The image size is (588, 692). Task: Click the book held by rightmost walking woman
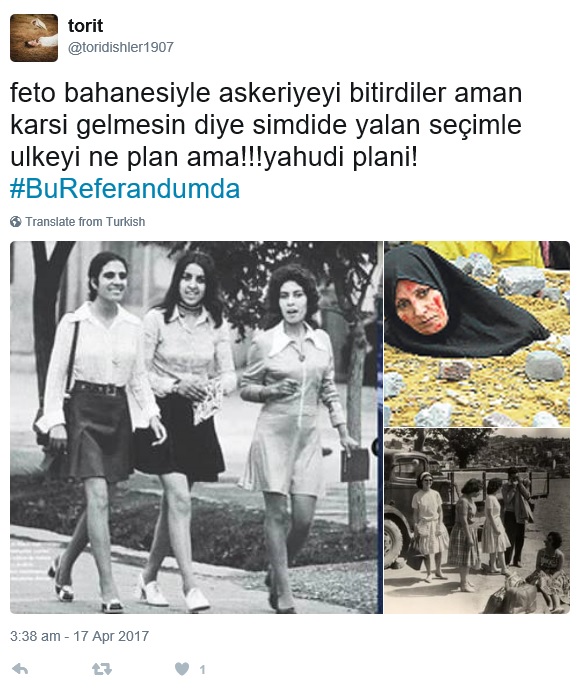(x=355, y=465)
